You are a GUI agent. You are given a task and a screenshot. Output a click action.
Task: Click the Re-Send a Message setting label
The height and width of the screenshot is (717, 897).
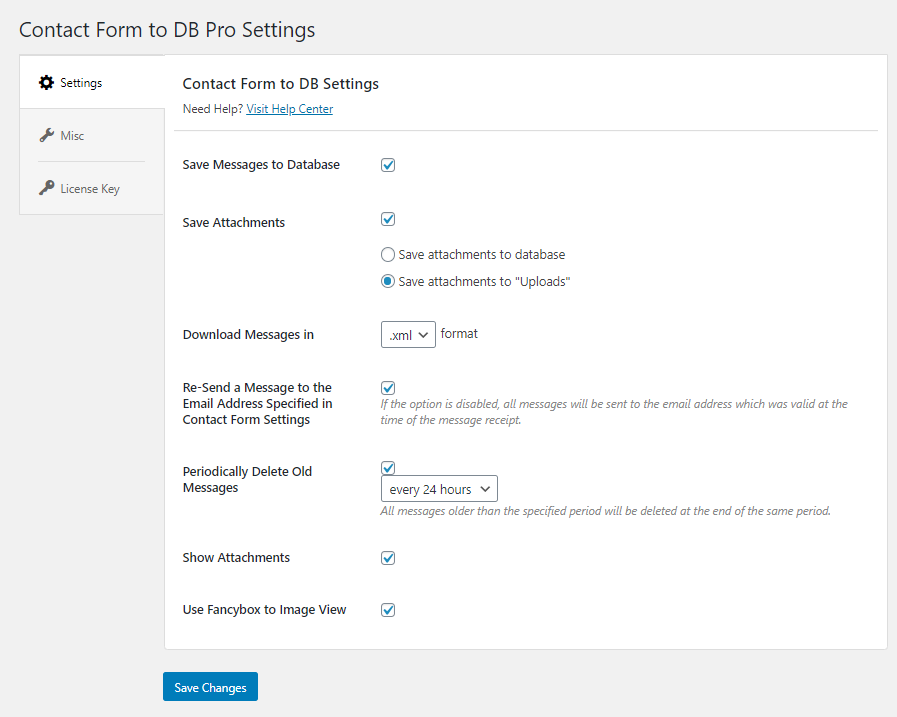(x=257, y=403)
